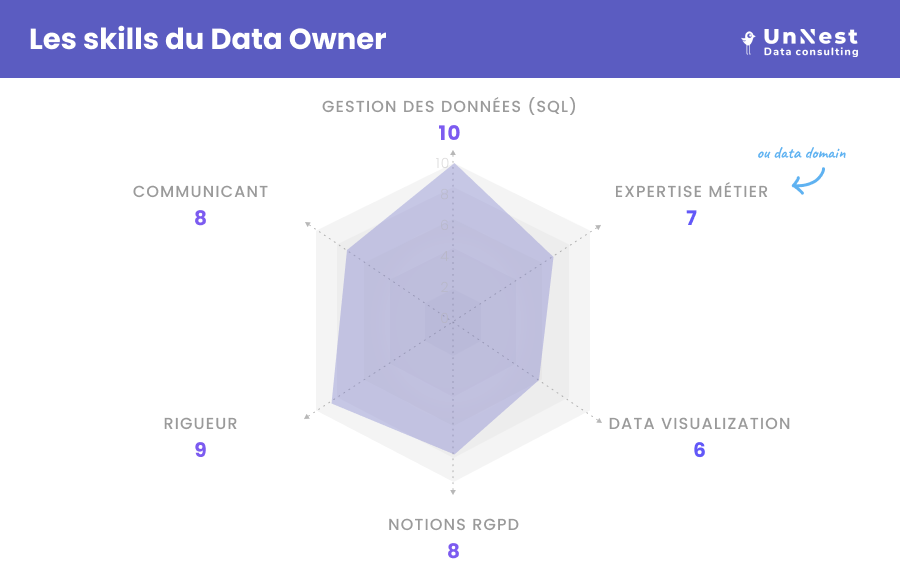Click the score 8 under Notions RGPD
The width and height of the screenshot is (900, 567).
click(x=453, y=551)
